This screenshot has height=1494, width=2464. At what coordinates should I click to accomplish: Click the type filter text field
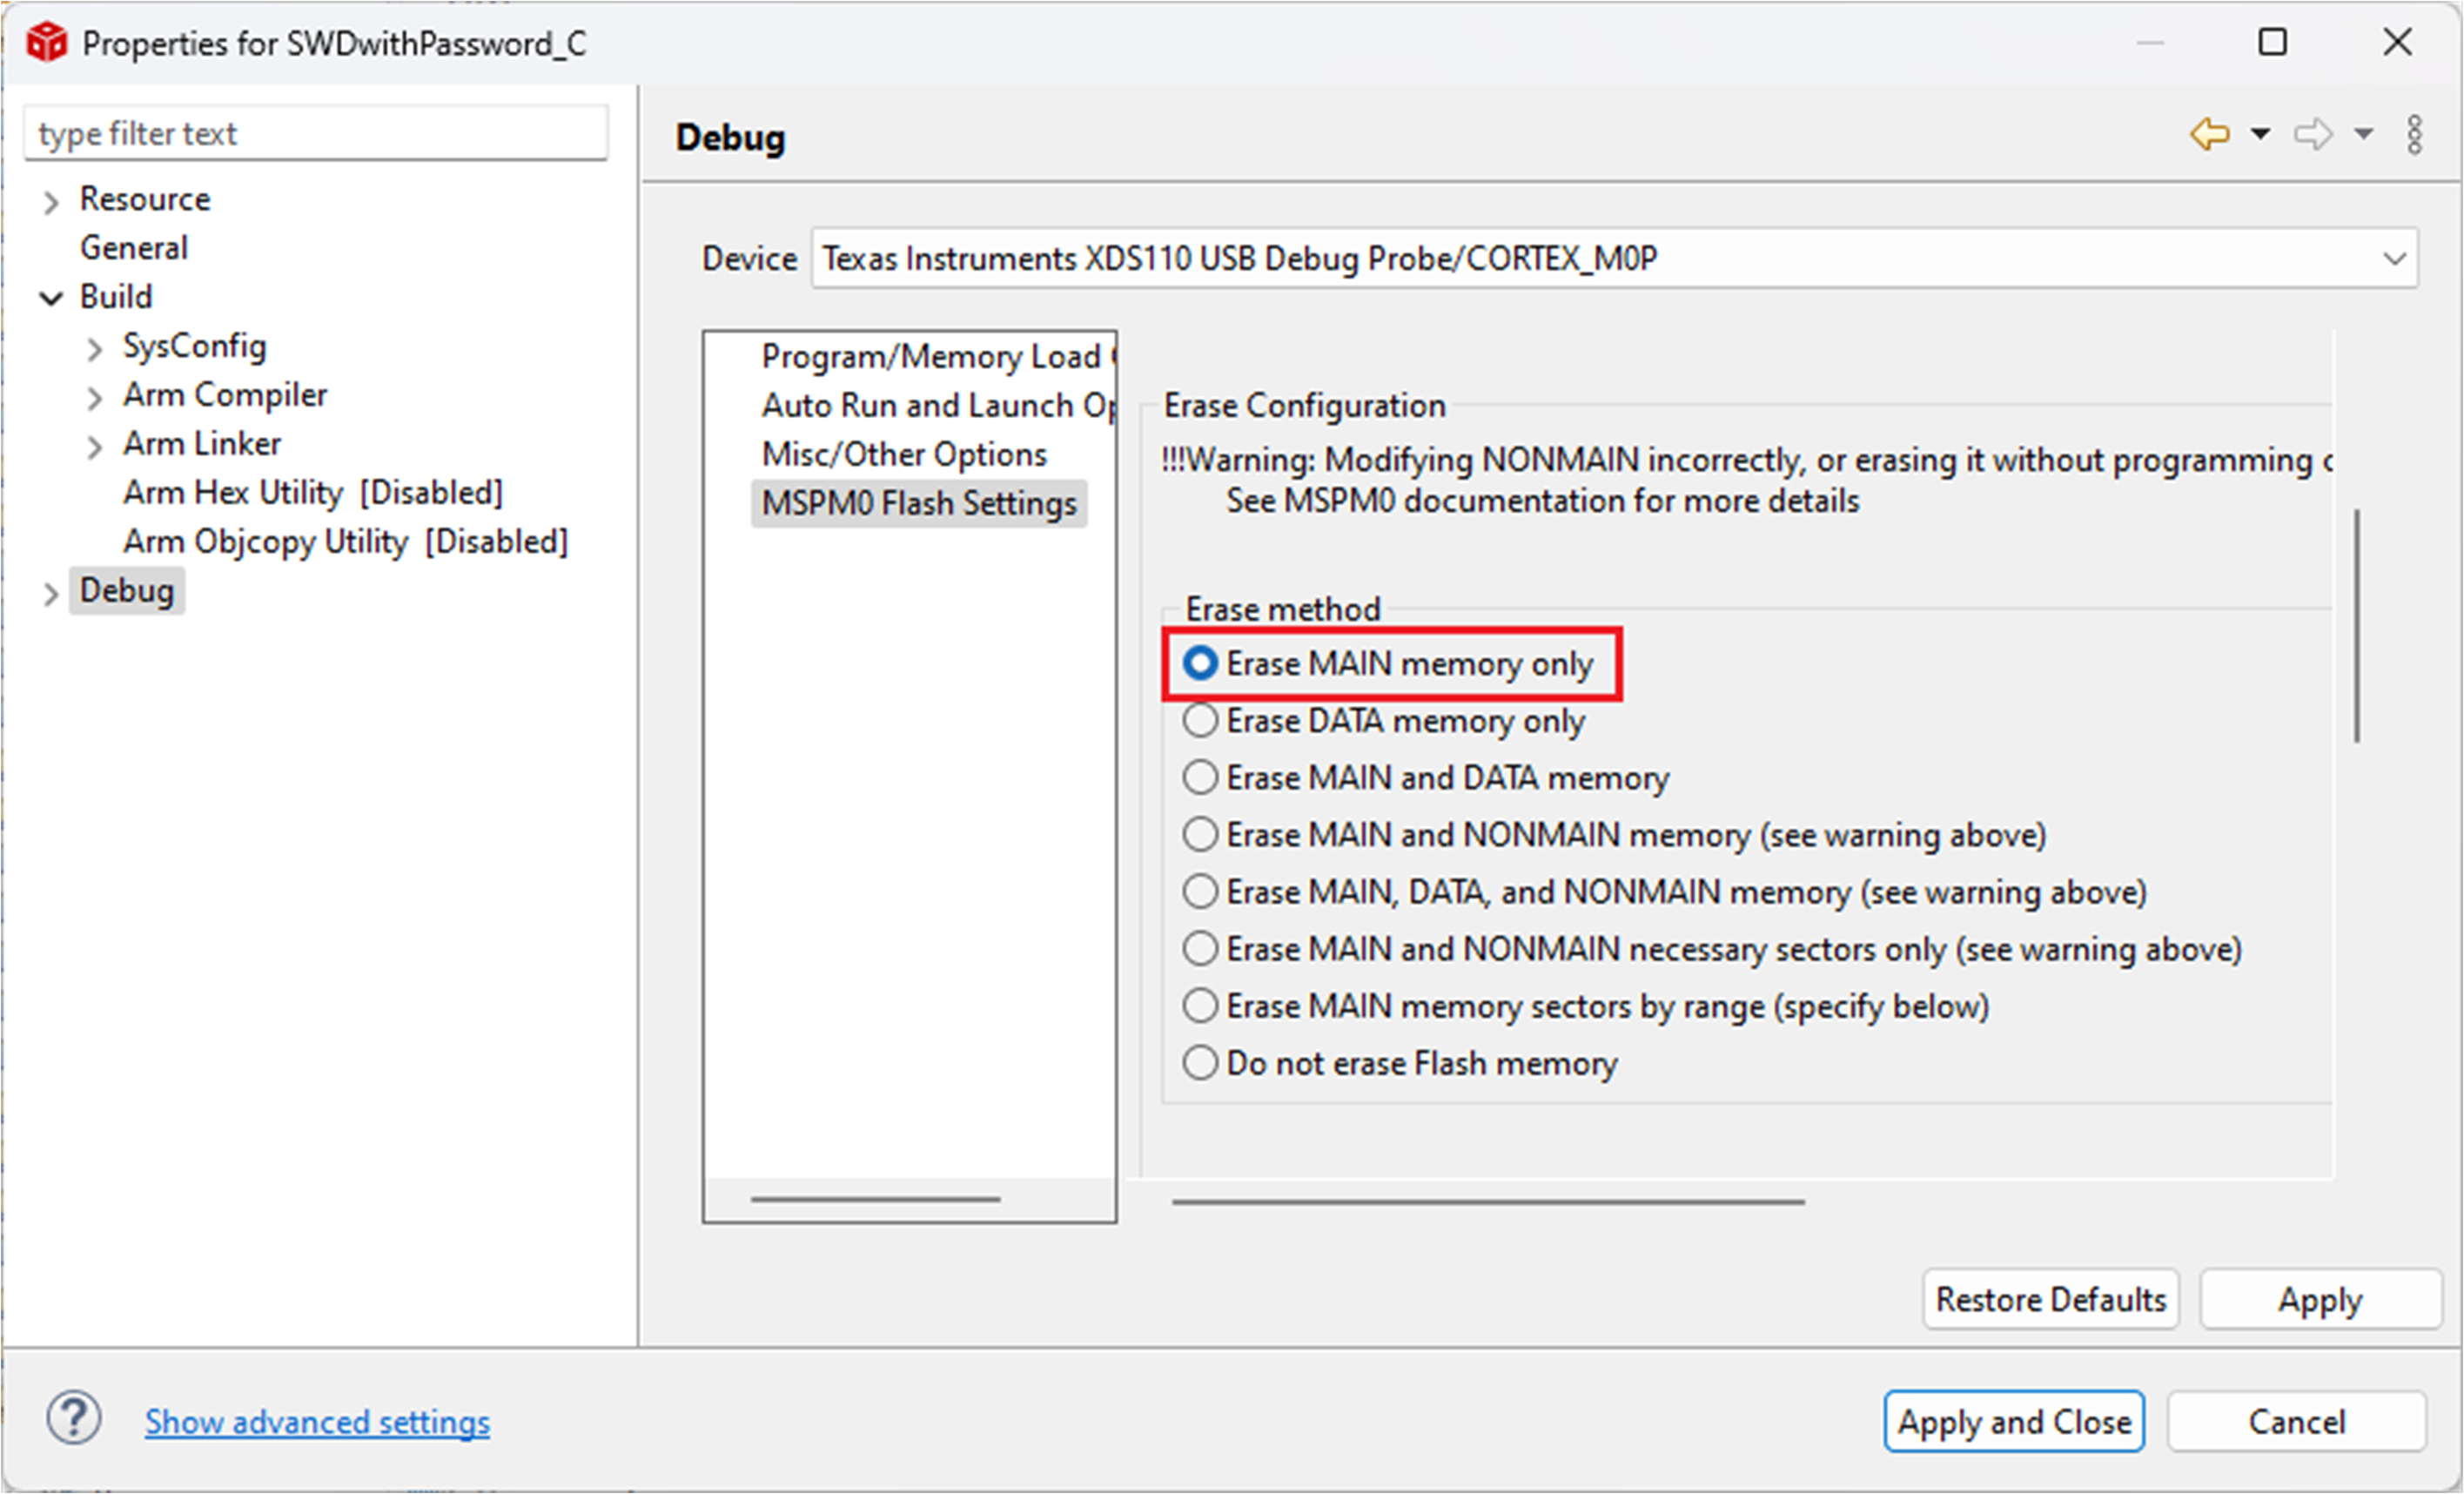coord(315,133)
